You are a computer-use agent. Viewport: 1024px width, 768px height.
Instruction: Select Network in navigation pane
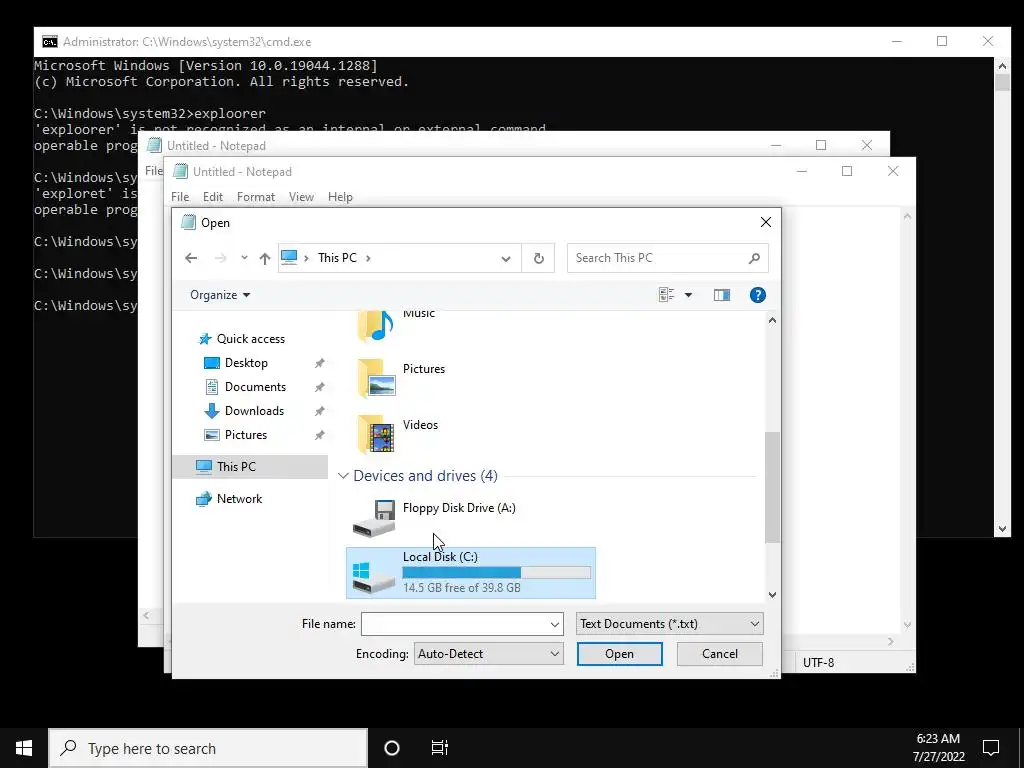pos(239,499)
